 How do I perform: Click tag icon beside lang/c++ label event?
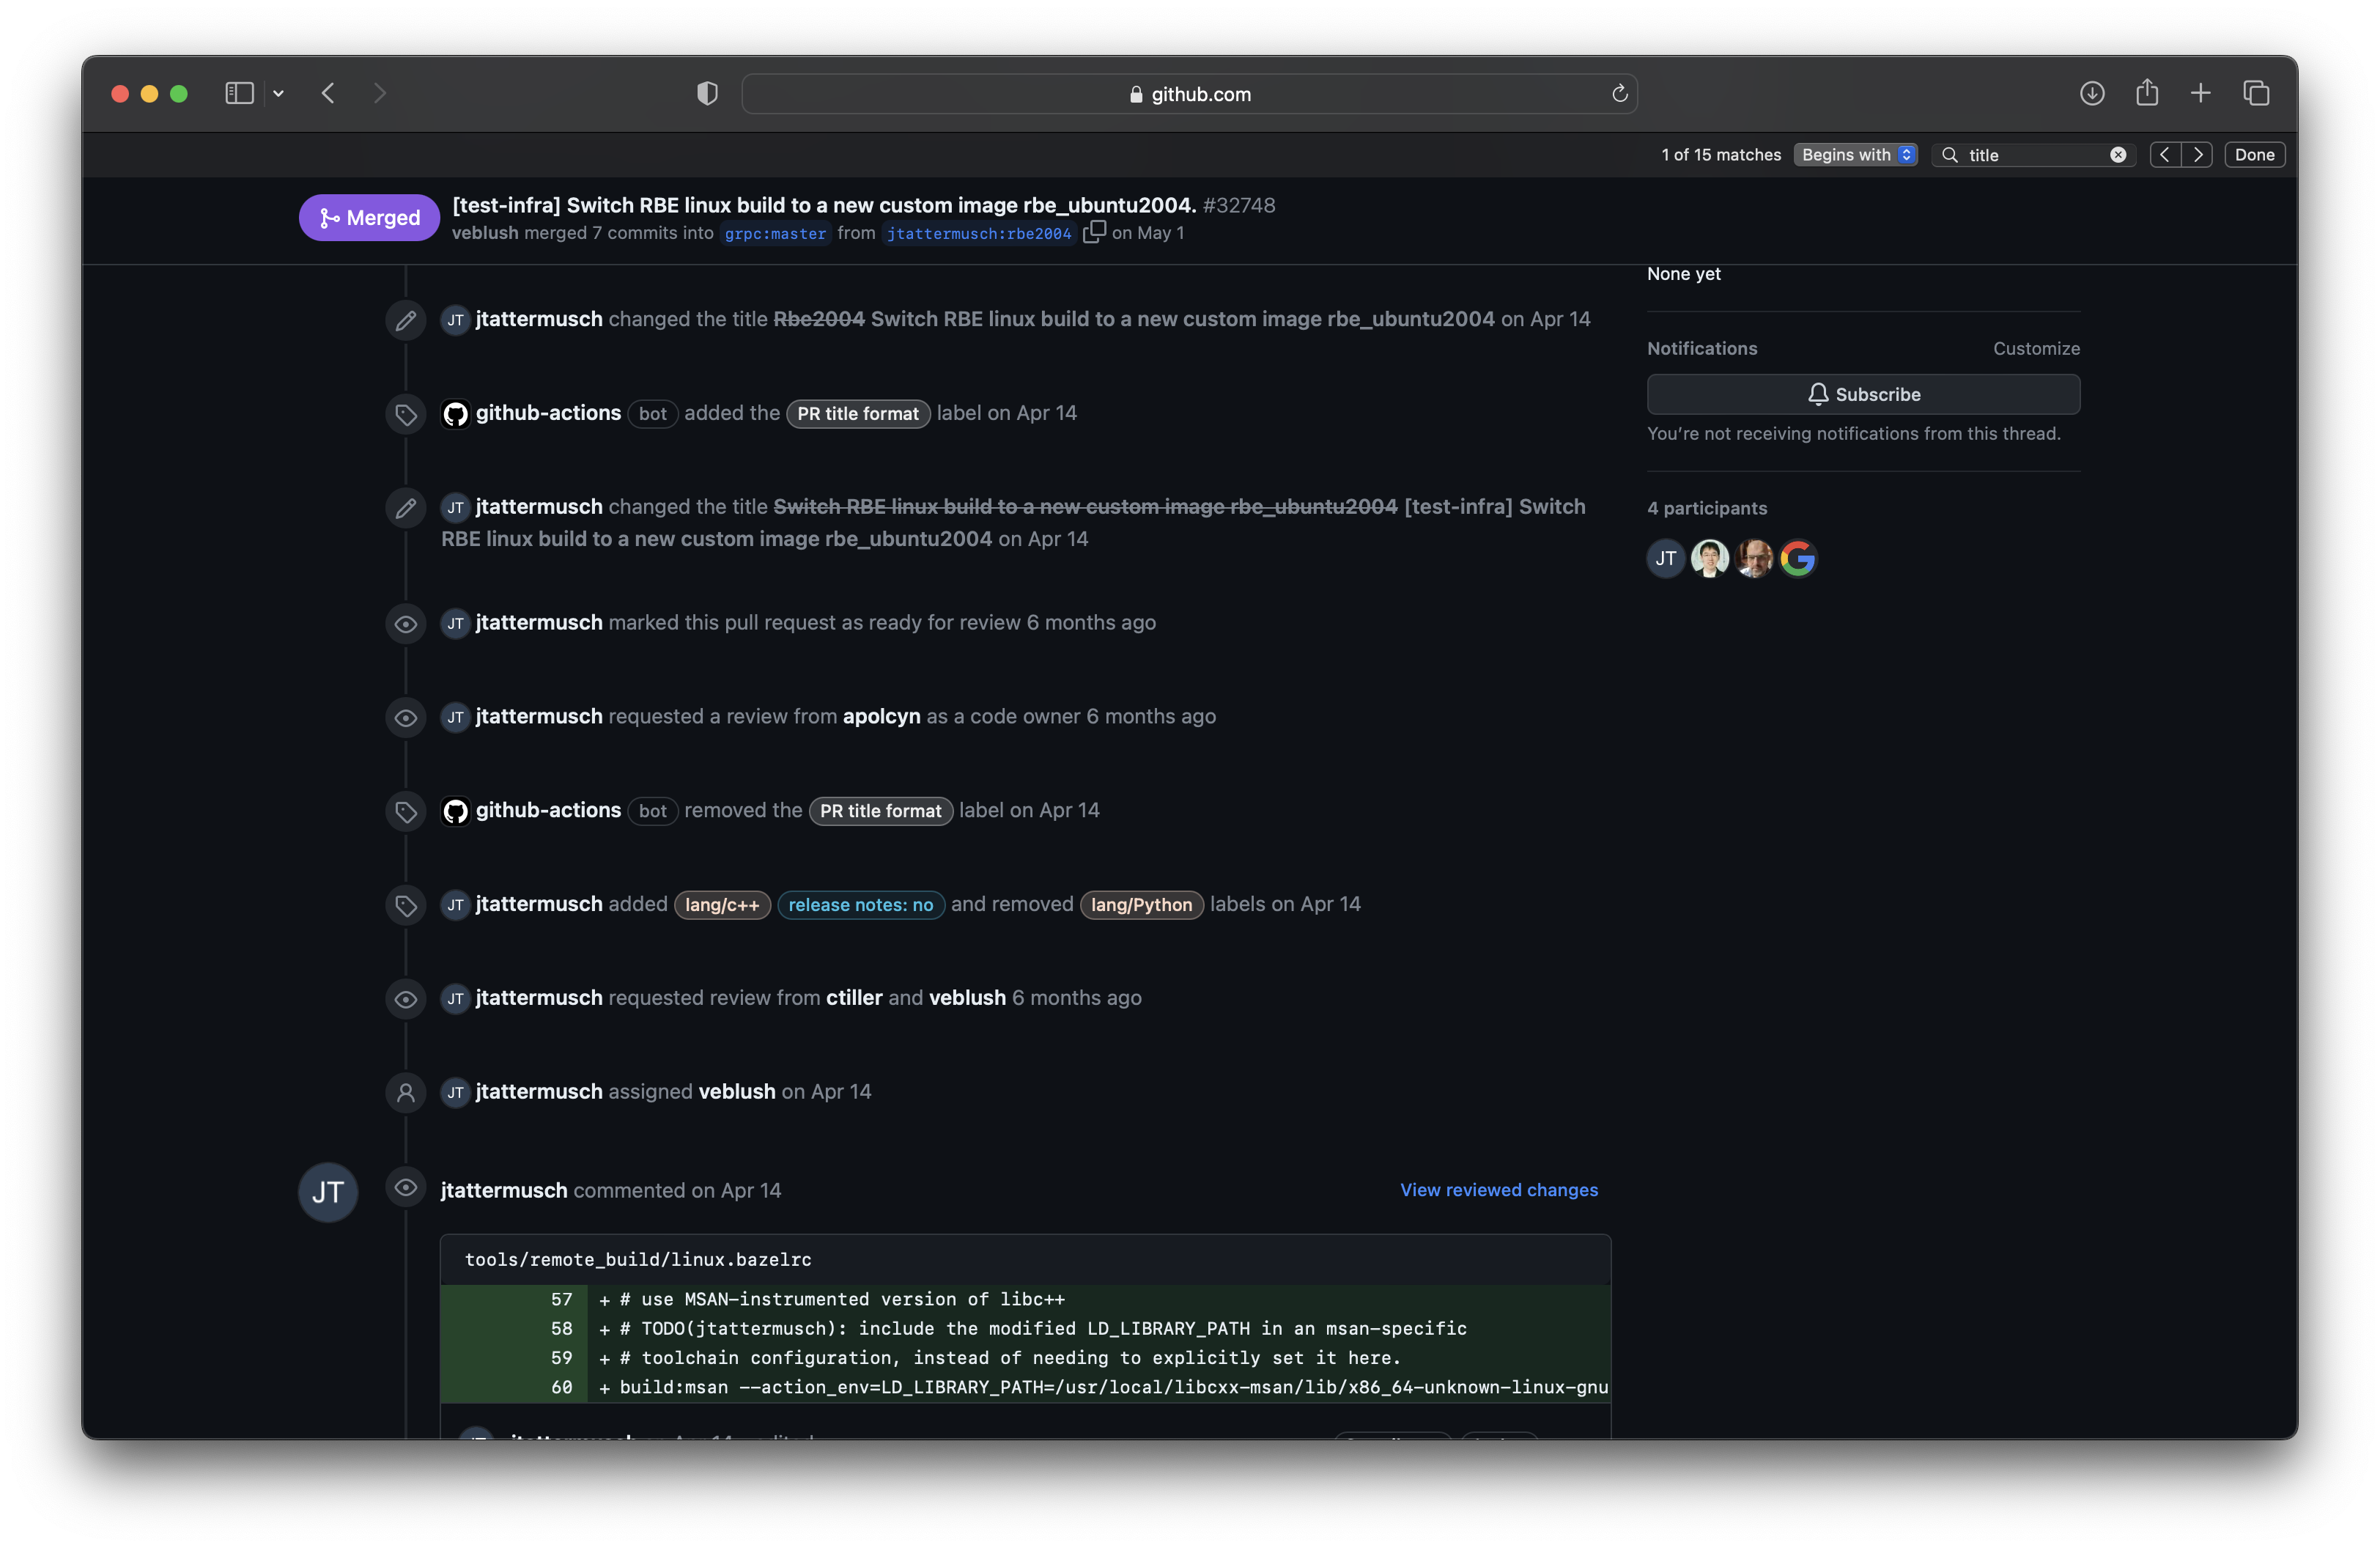(x=405, y=905)
